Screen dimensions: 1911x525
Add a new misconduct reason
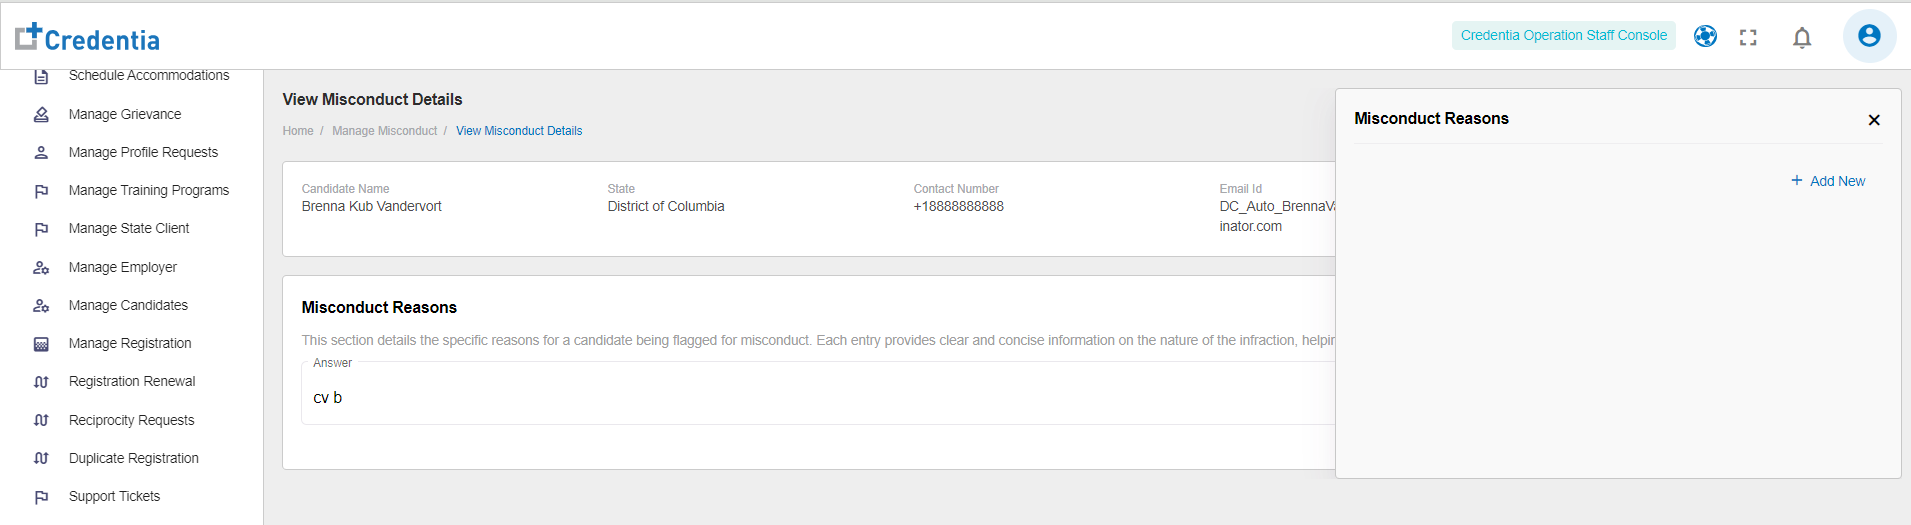coord(1828,181)
